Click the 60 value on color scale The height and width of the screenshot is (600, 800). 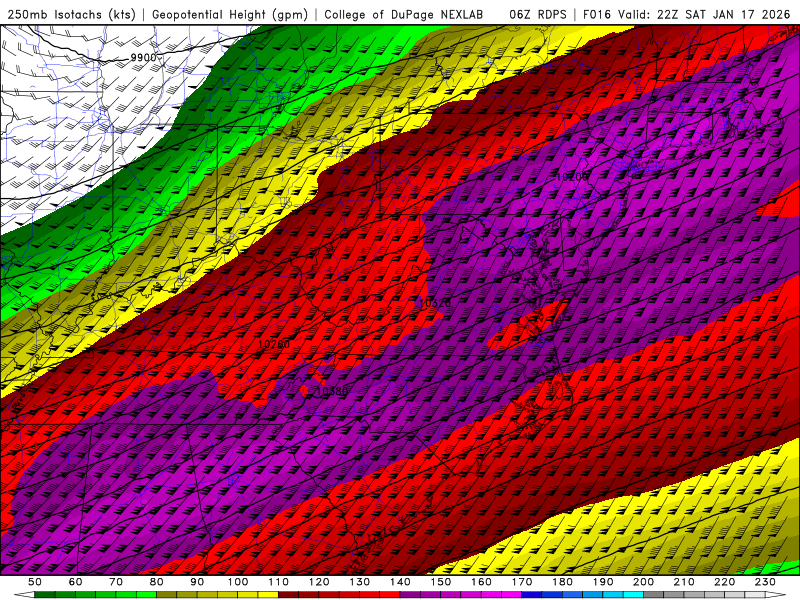click(76, 582)
